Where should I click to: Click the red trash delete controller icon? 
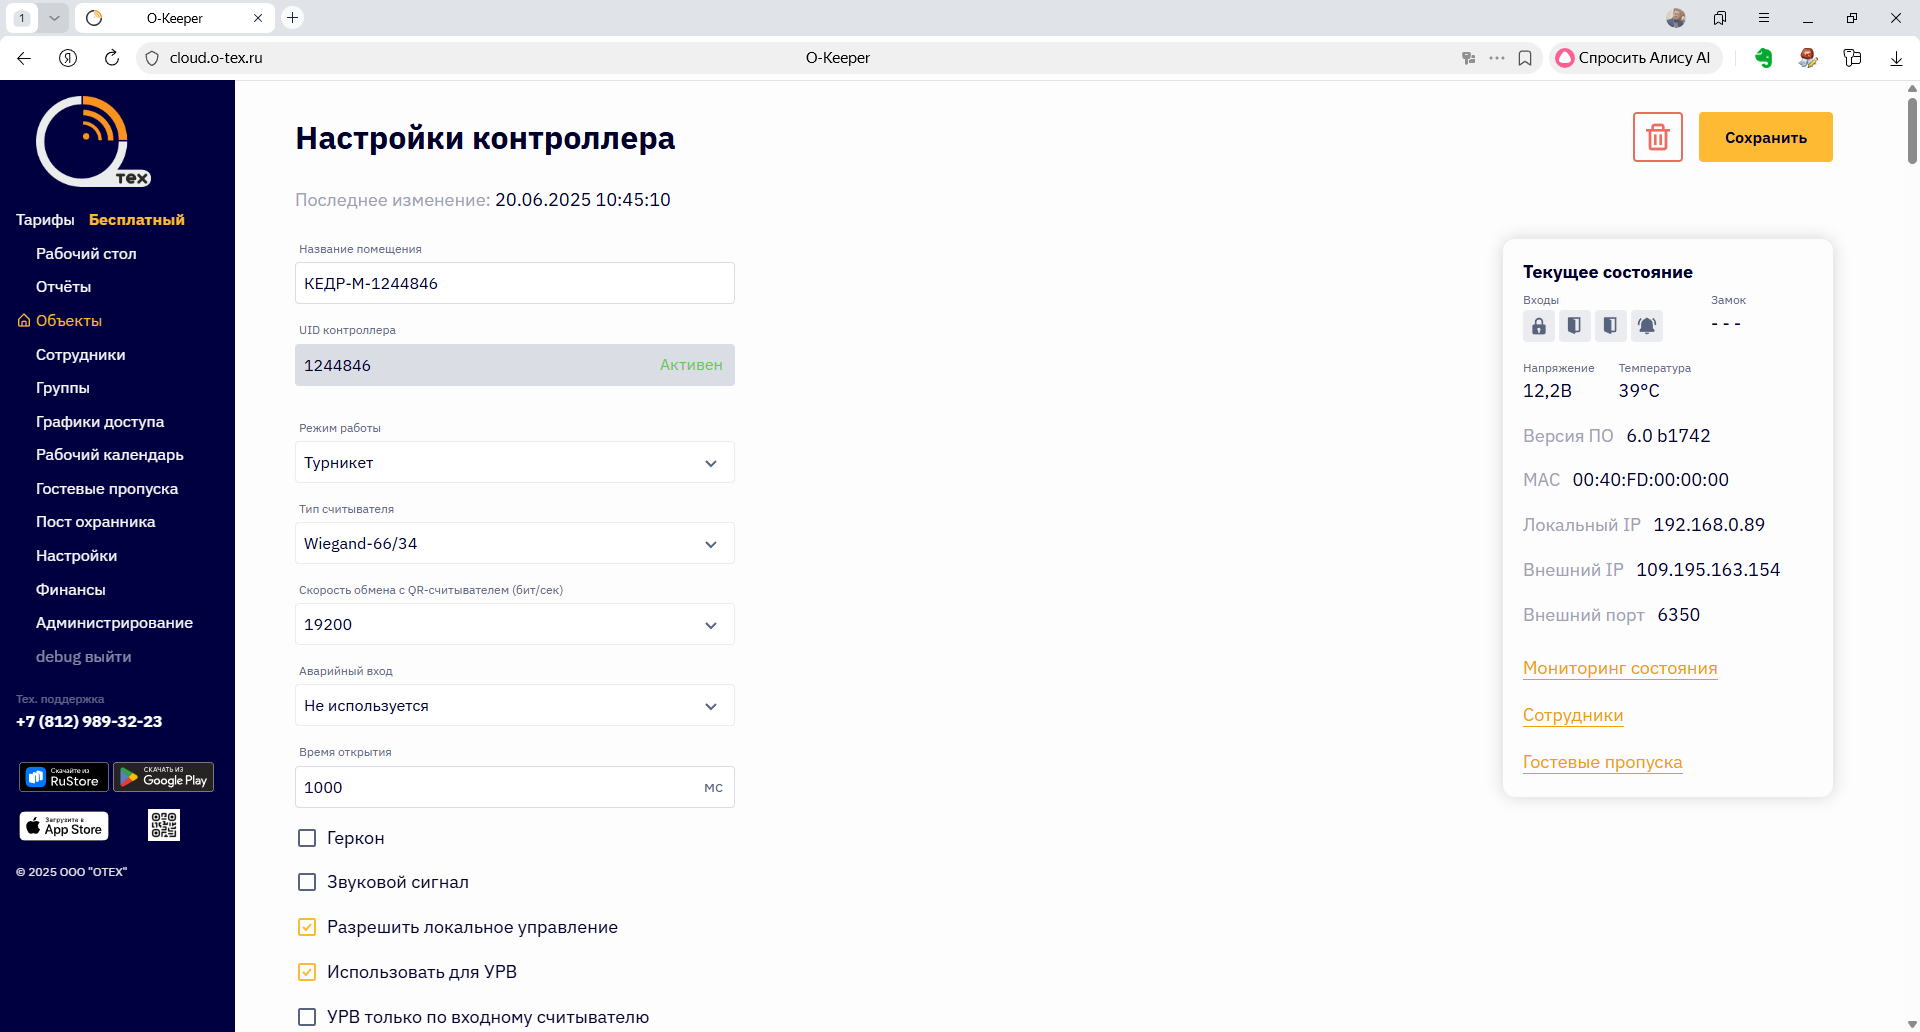coord(1657,137)
